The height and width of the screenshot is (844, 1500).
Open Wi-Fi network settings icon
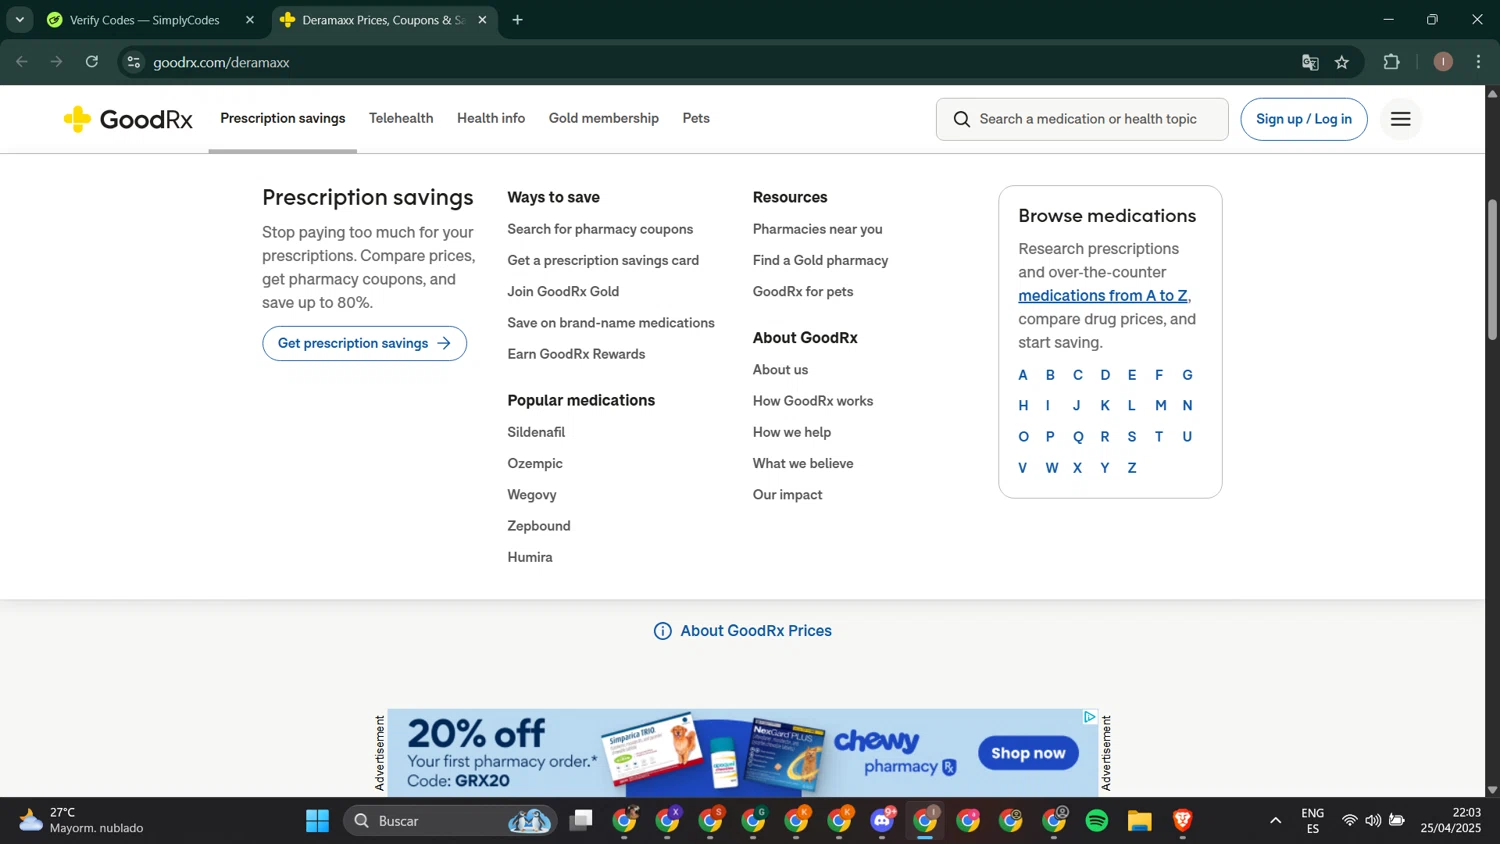point(1350,821)
